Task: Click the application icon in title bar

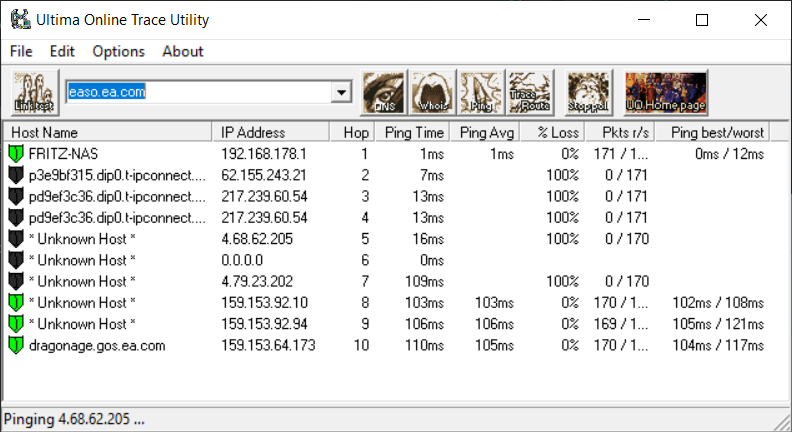Action: pos(21,20)
